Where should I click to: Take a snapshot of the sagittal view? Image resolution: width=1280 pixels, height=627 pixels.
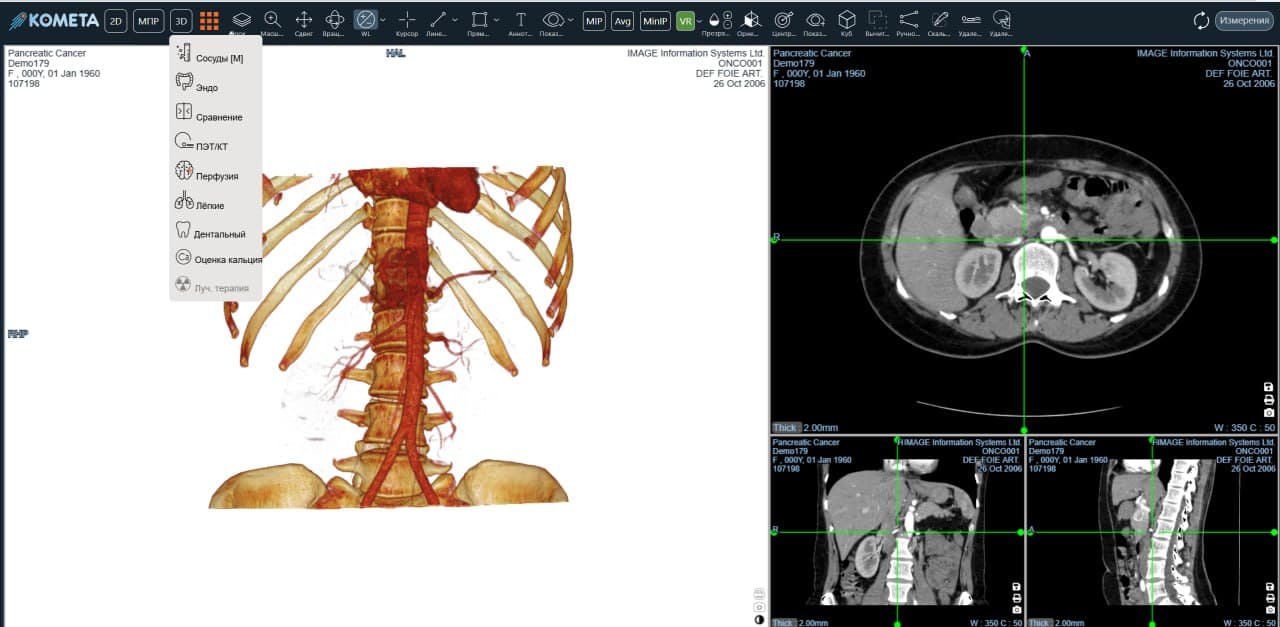pyautogui.click(x=1268, y=609)
